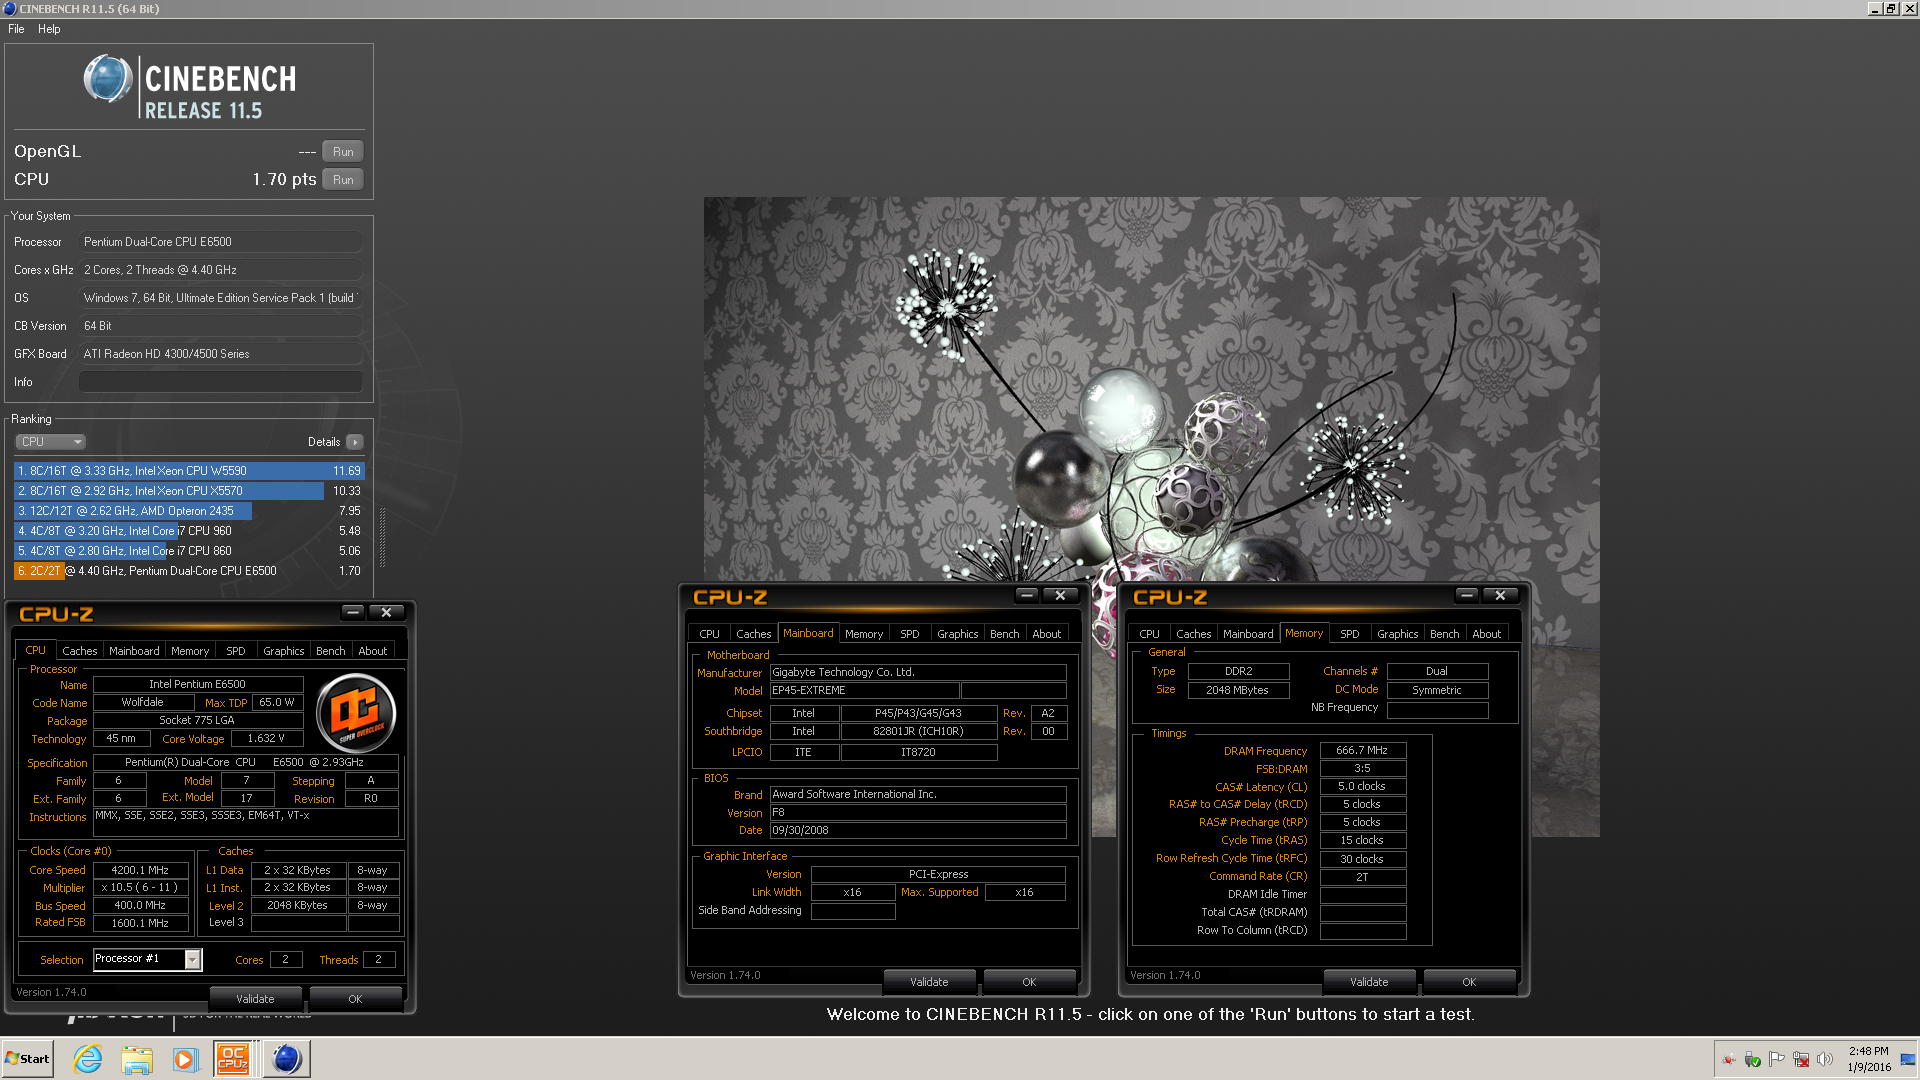Open the Safely Remove Hardware tray icon

tap(1752, 1059)
